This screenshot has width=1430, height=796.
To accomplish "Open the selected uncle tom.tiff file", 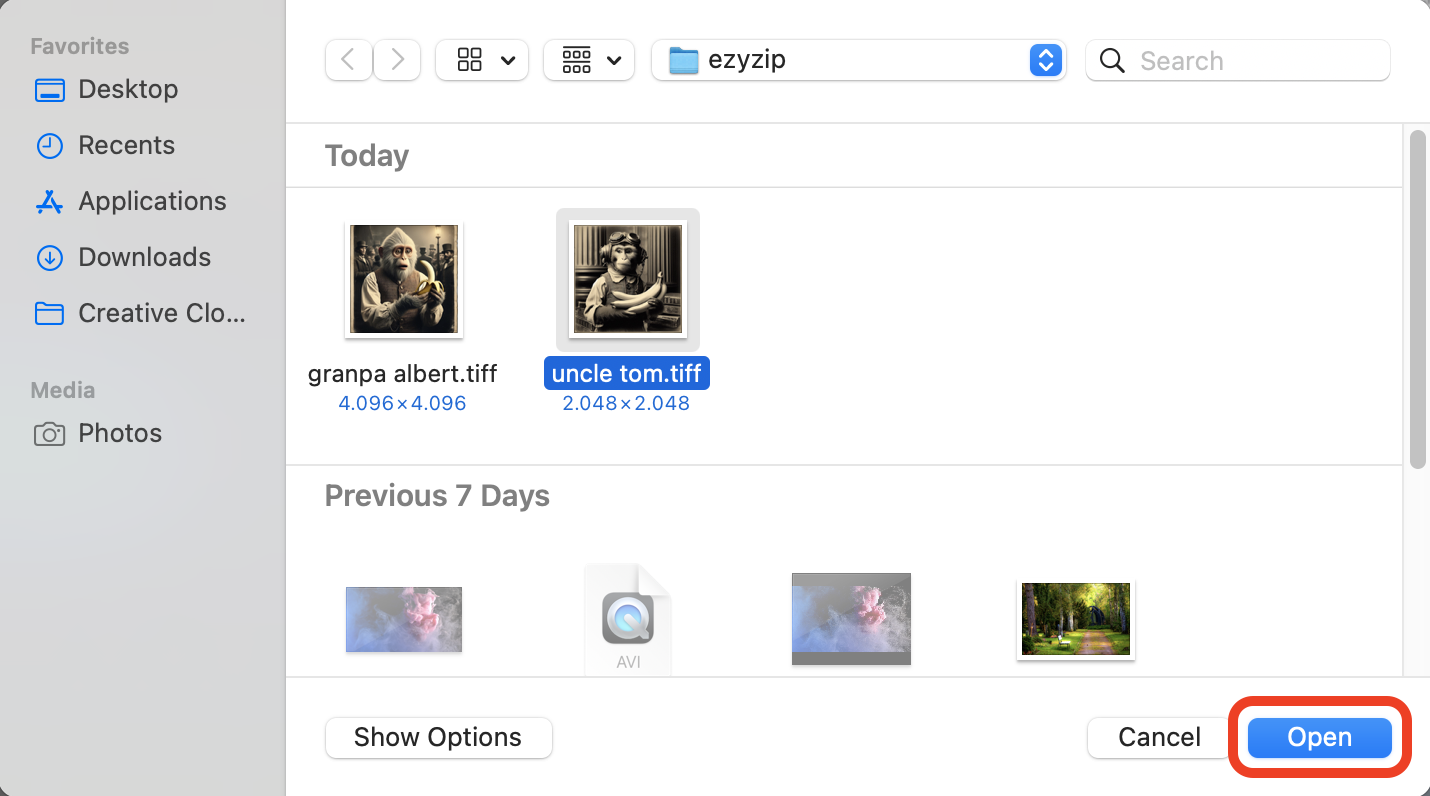I will [1319, 737].
